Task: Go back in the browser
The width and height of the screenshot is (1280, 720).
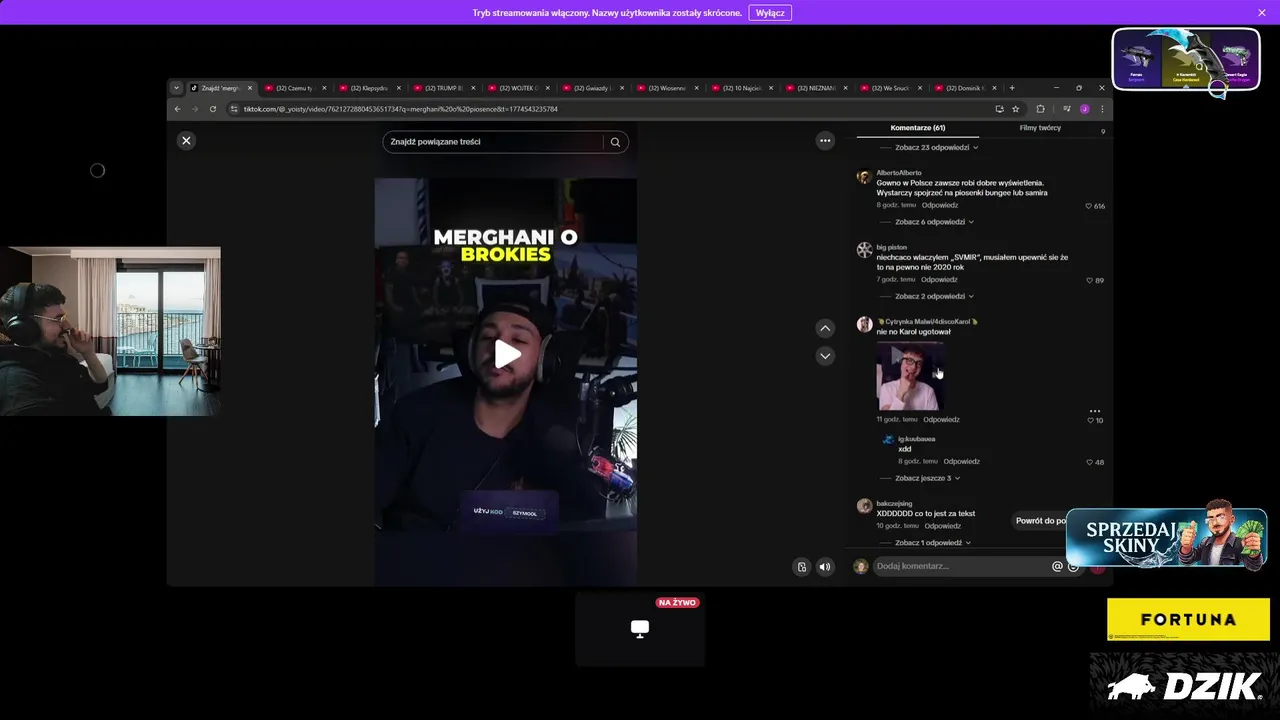Action: [178, 109]
